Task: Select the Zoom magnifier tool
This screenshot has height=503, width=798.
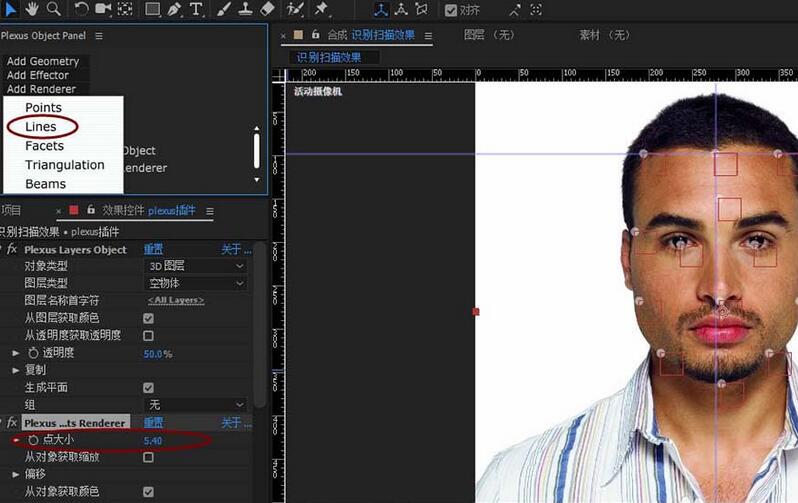Action: point(53,10)
